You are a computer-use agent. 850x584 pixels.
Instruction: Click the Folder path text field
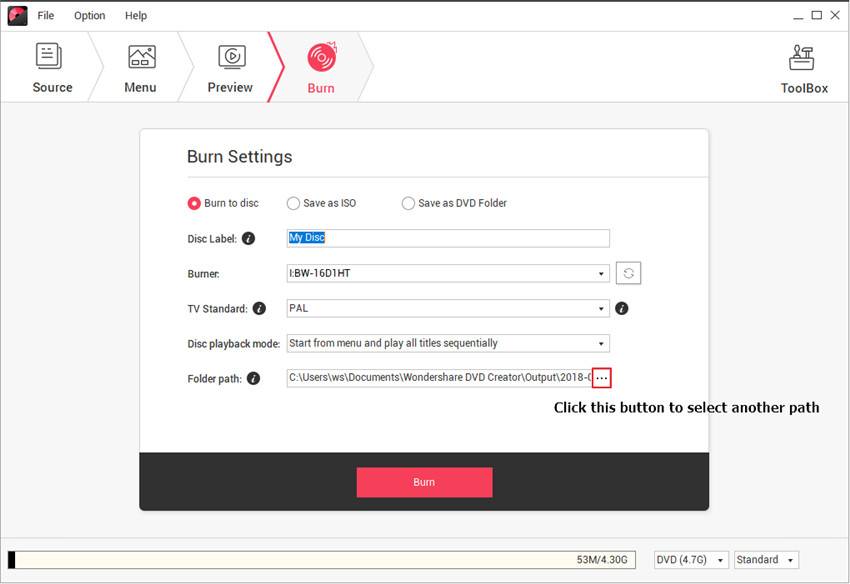(x=439, y=378)
